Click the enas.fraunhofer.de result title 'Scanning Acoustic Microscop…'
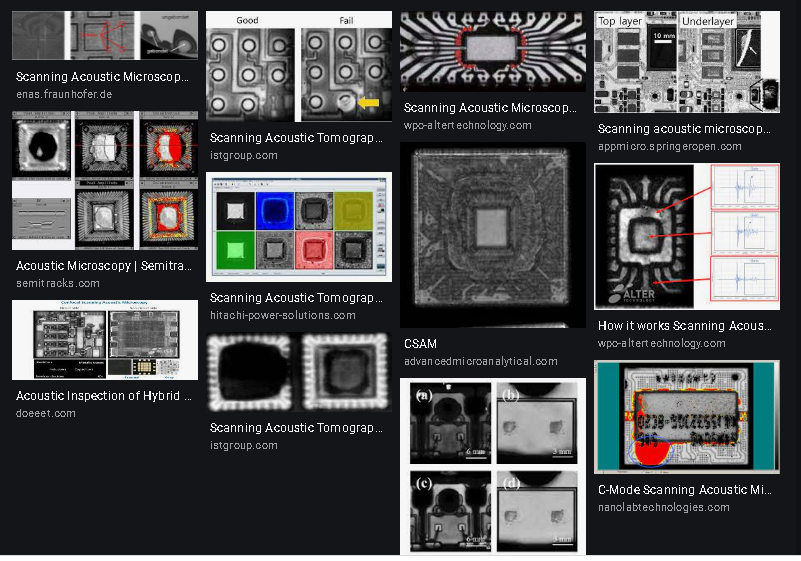 pyautogui.click(x=102, y=77)
